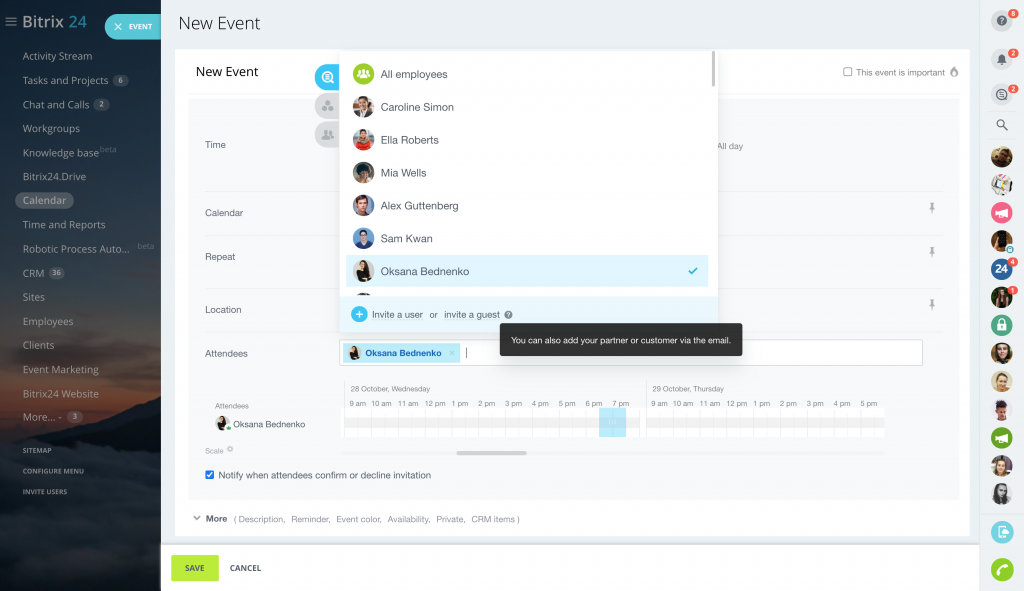Uncheck notify when attendees confirm checkbox

tap(210, 475)
